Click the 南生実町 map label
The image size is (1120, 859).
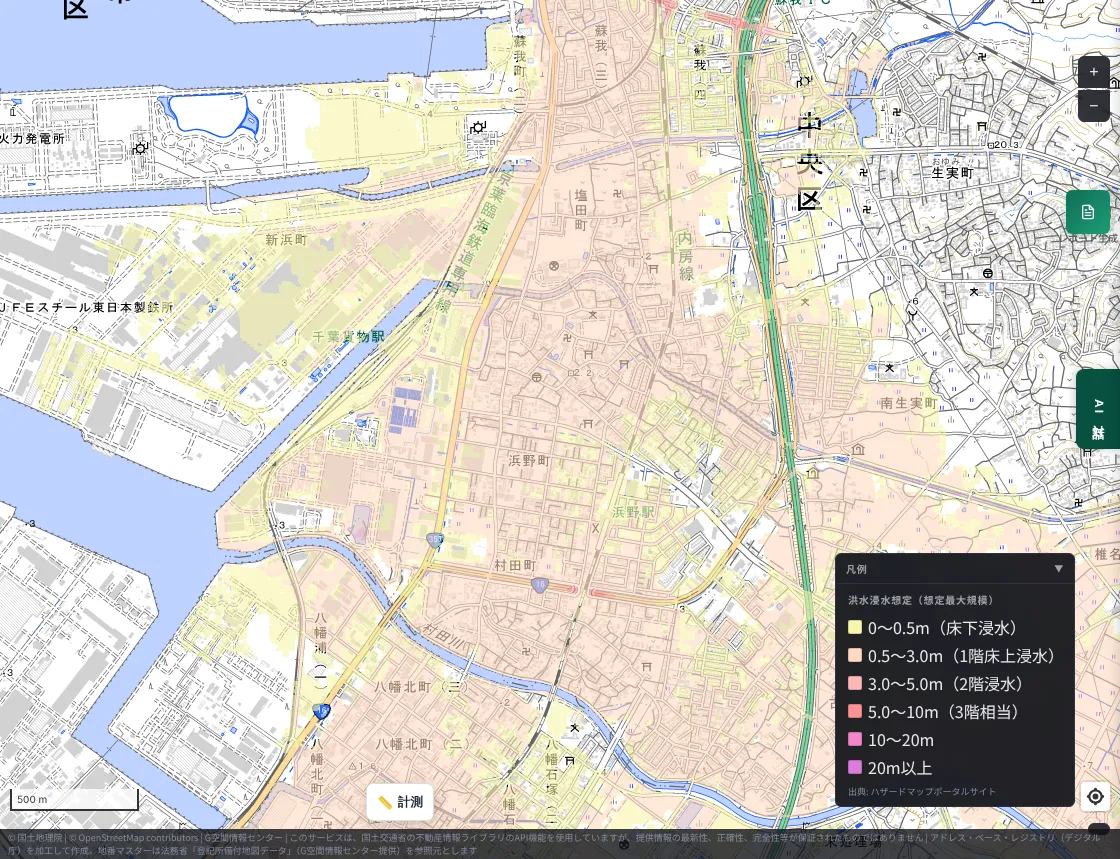pyautogui.click(x=909, y=403)
